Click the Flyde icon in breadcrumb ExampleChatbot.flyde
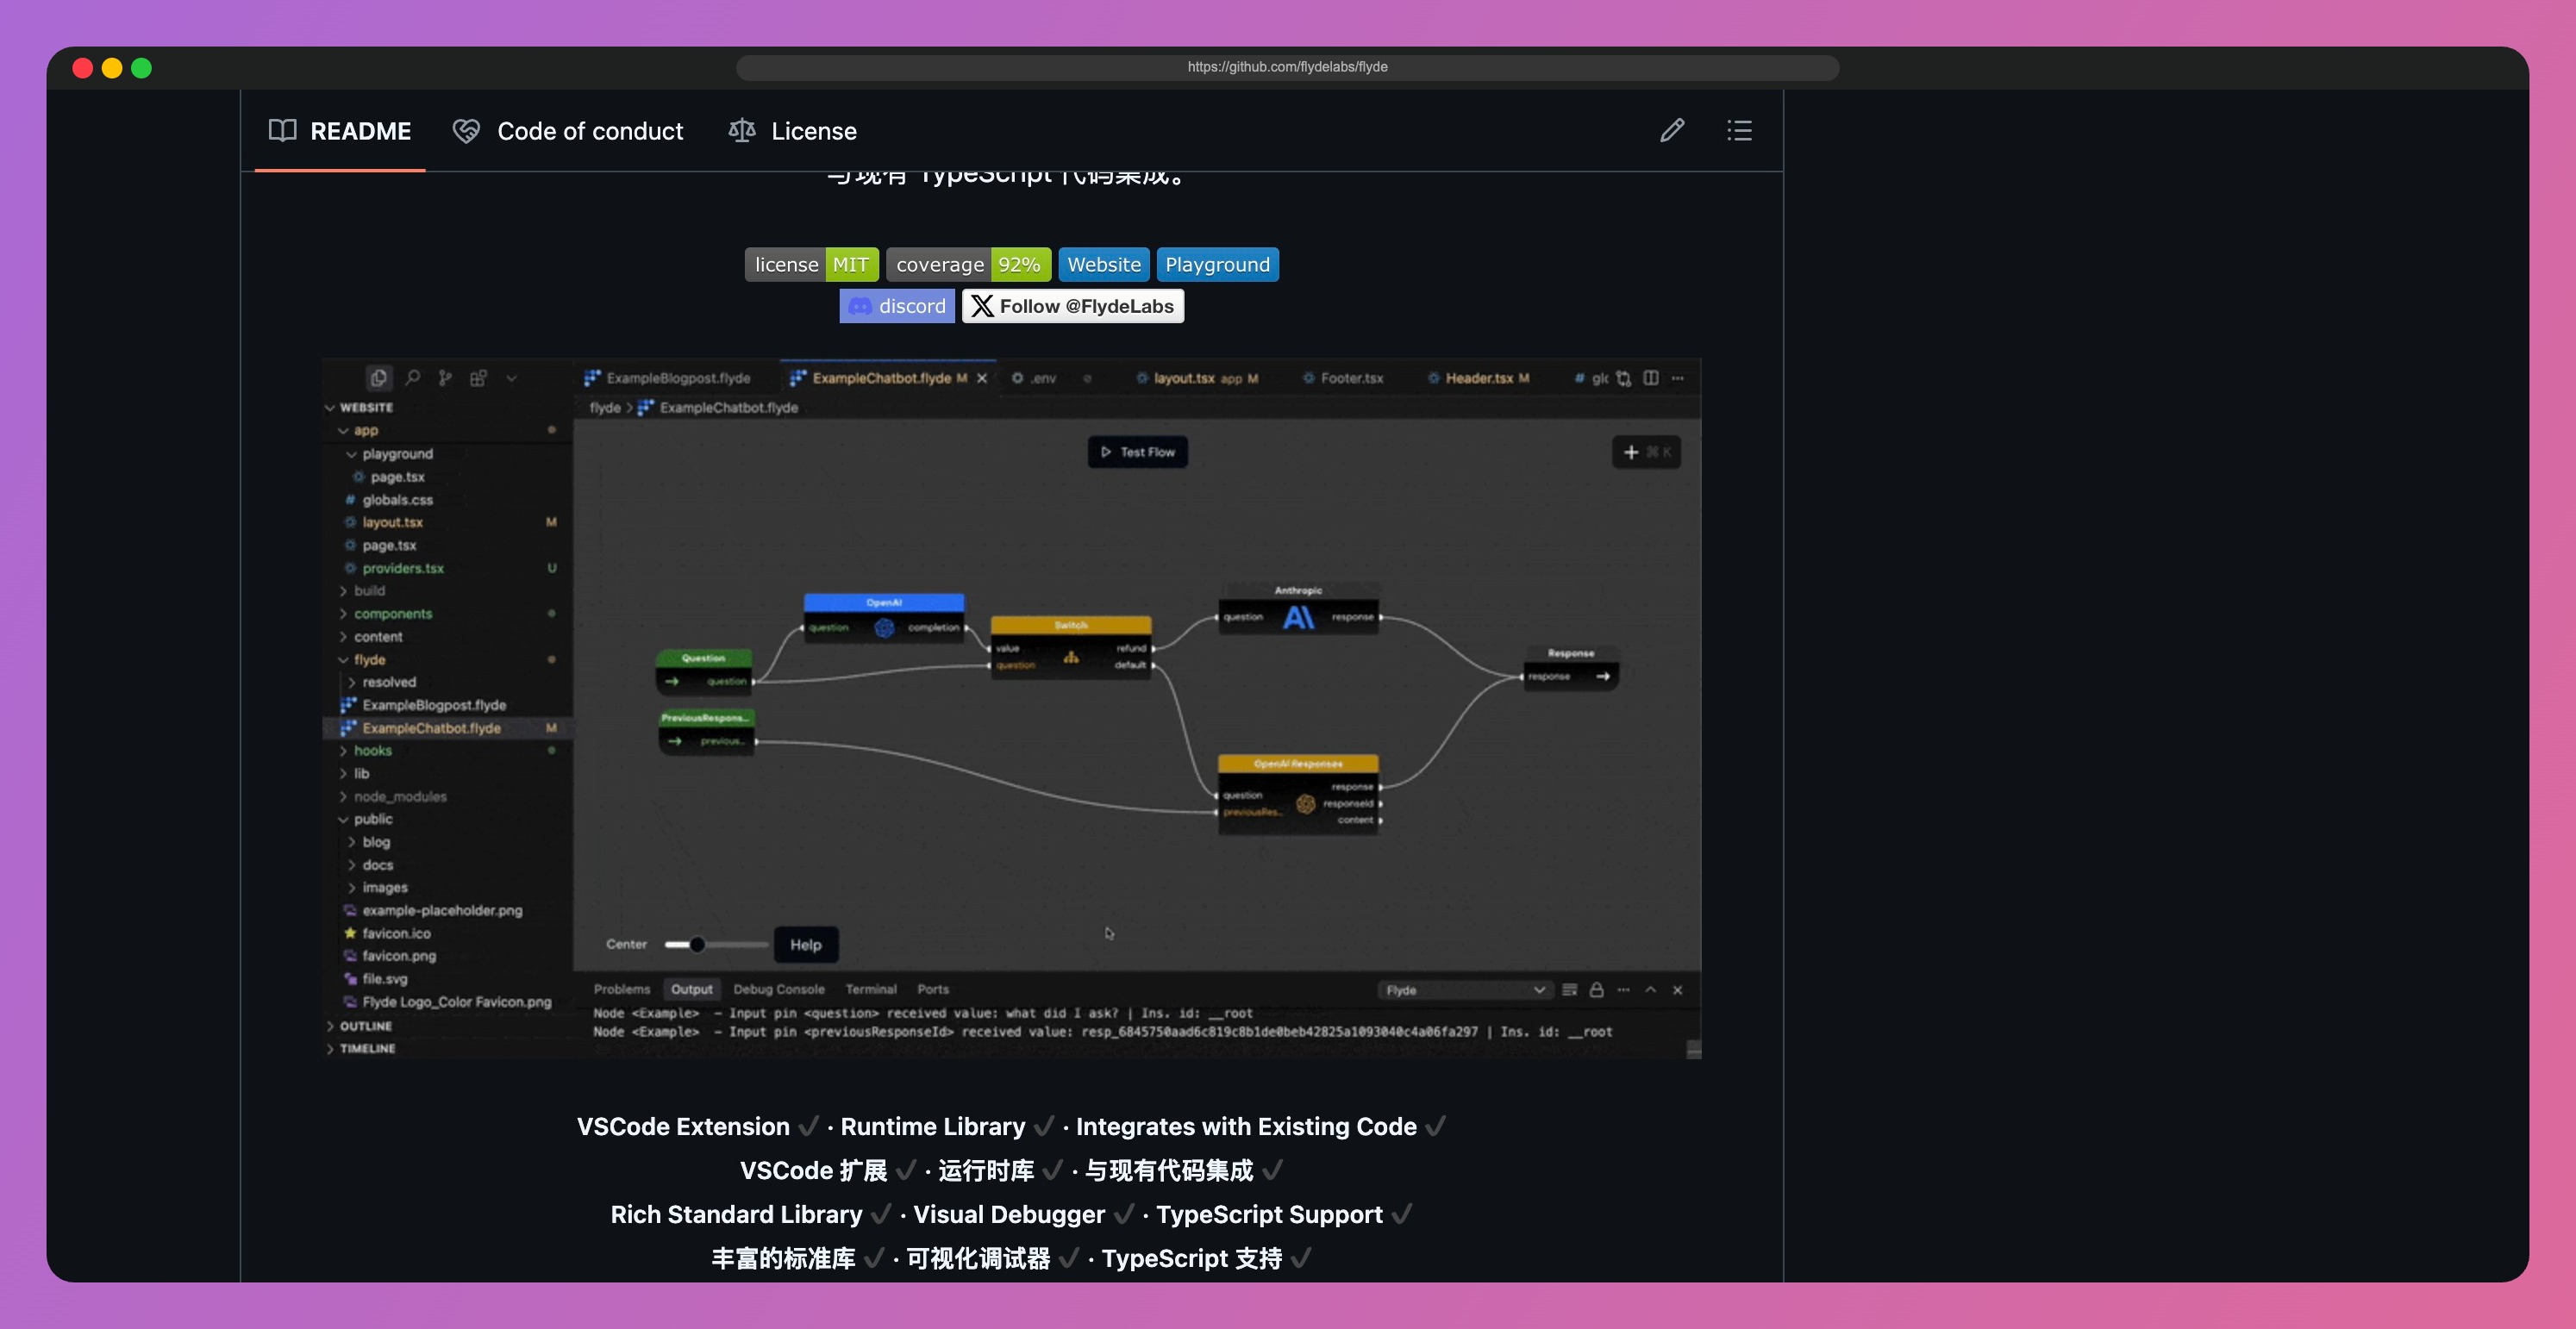This screenshot has height=1329, width=2576. tap(646, 407)
